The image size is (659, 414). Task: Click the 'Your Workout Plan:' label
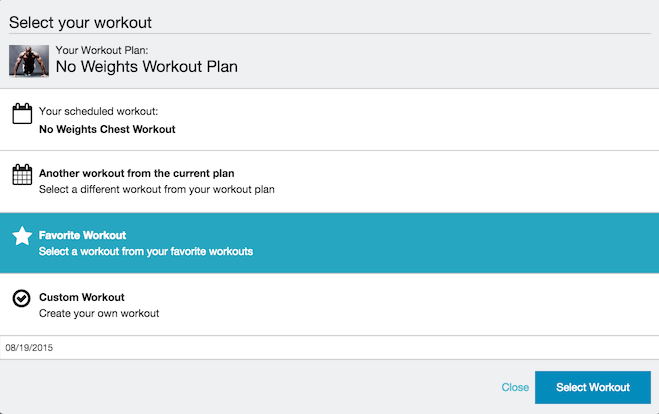click(101, 48)
